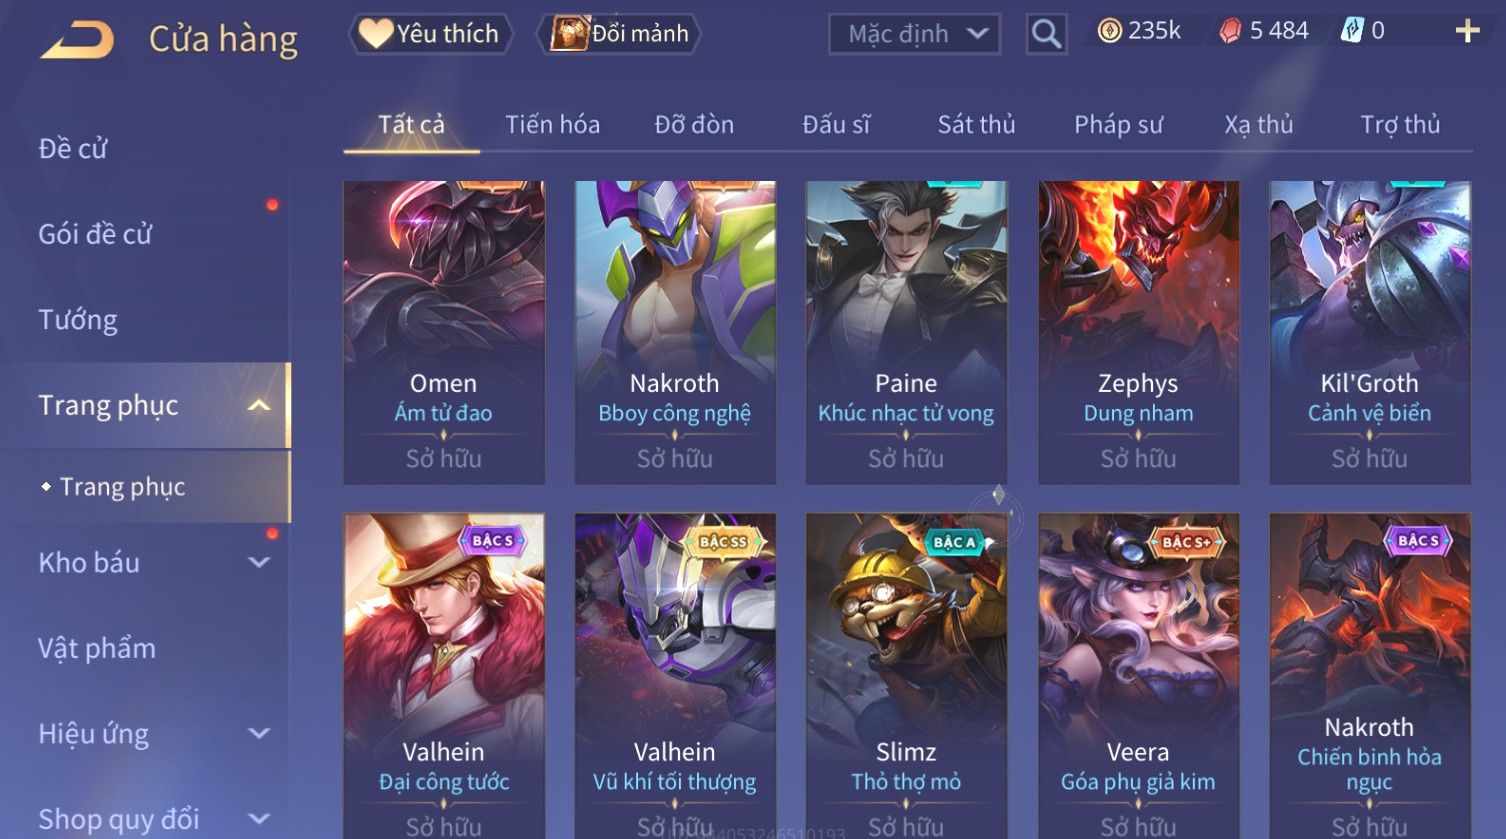This screenshot has height=839, width=1506.
Task: Switch to the Tiến hóa tab
Action: click(552, 124)
